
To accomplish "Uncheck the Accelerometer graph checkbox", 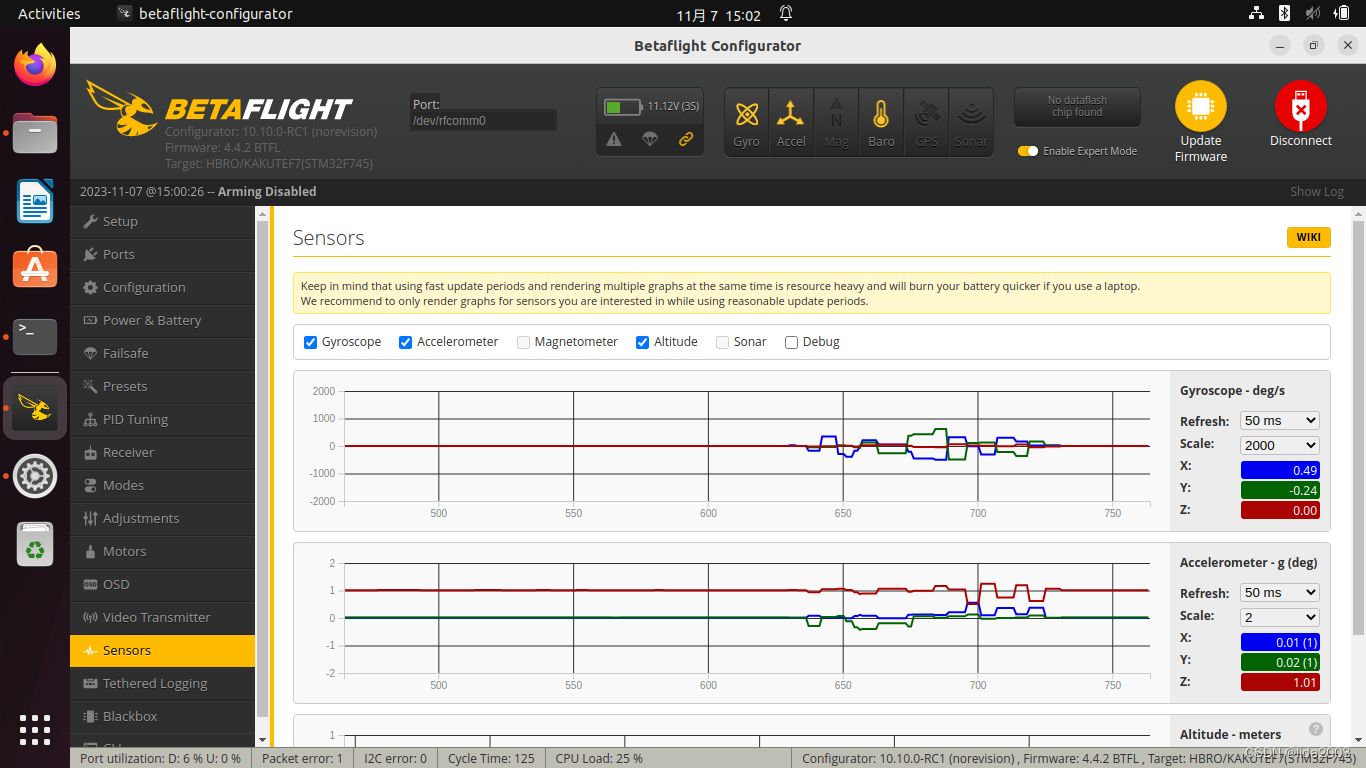I will [406, 342].
